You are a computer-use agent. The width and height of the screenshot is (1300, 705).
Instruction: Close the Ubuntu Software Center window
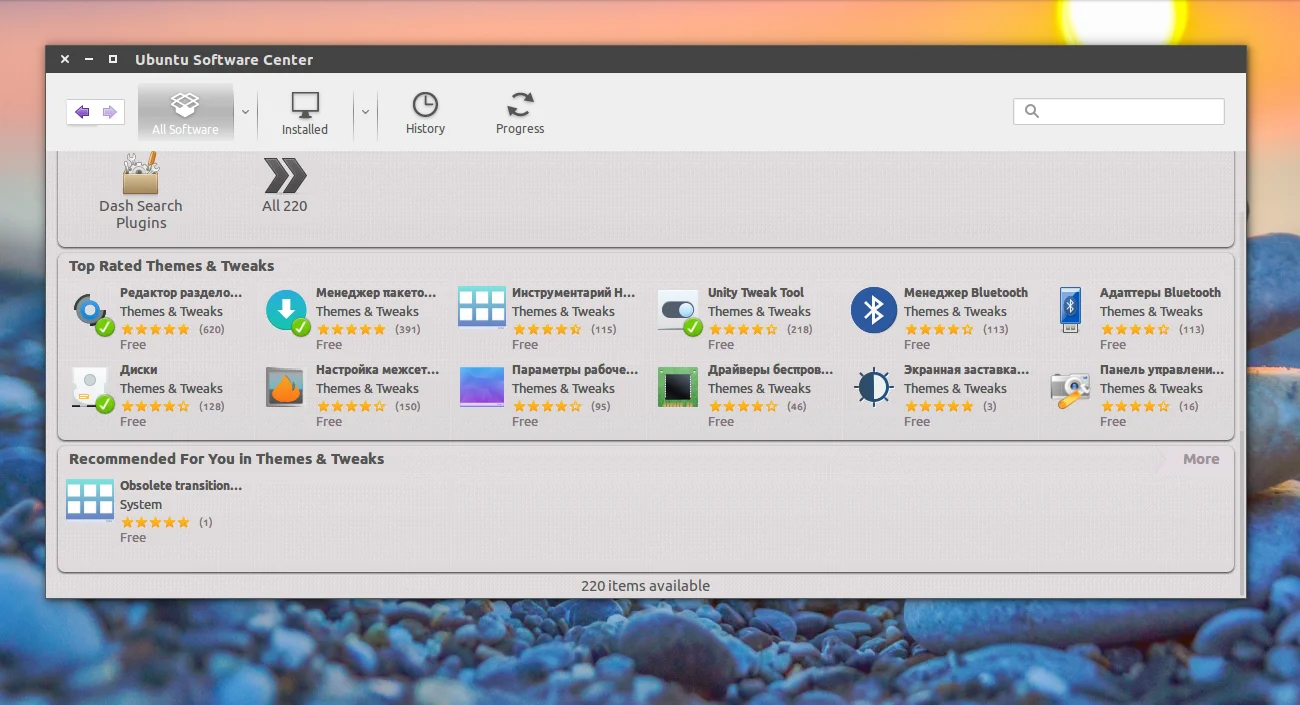(x=65, y=60)
